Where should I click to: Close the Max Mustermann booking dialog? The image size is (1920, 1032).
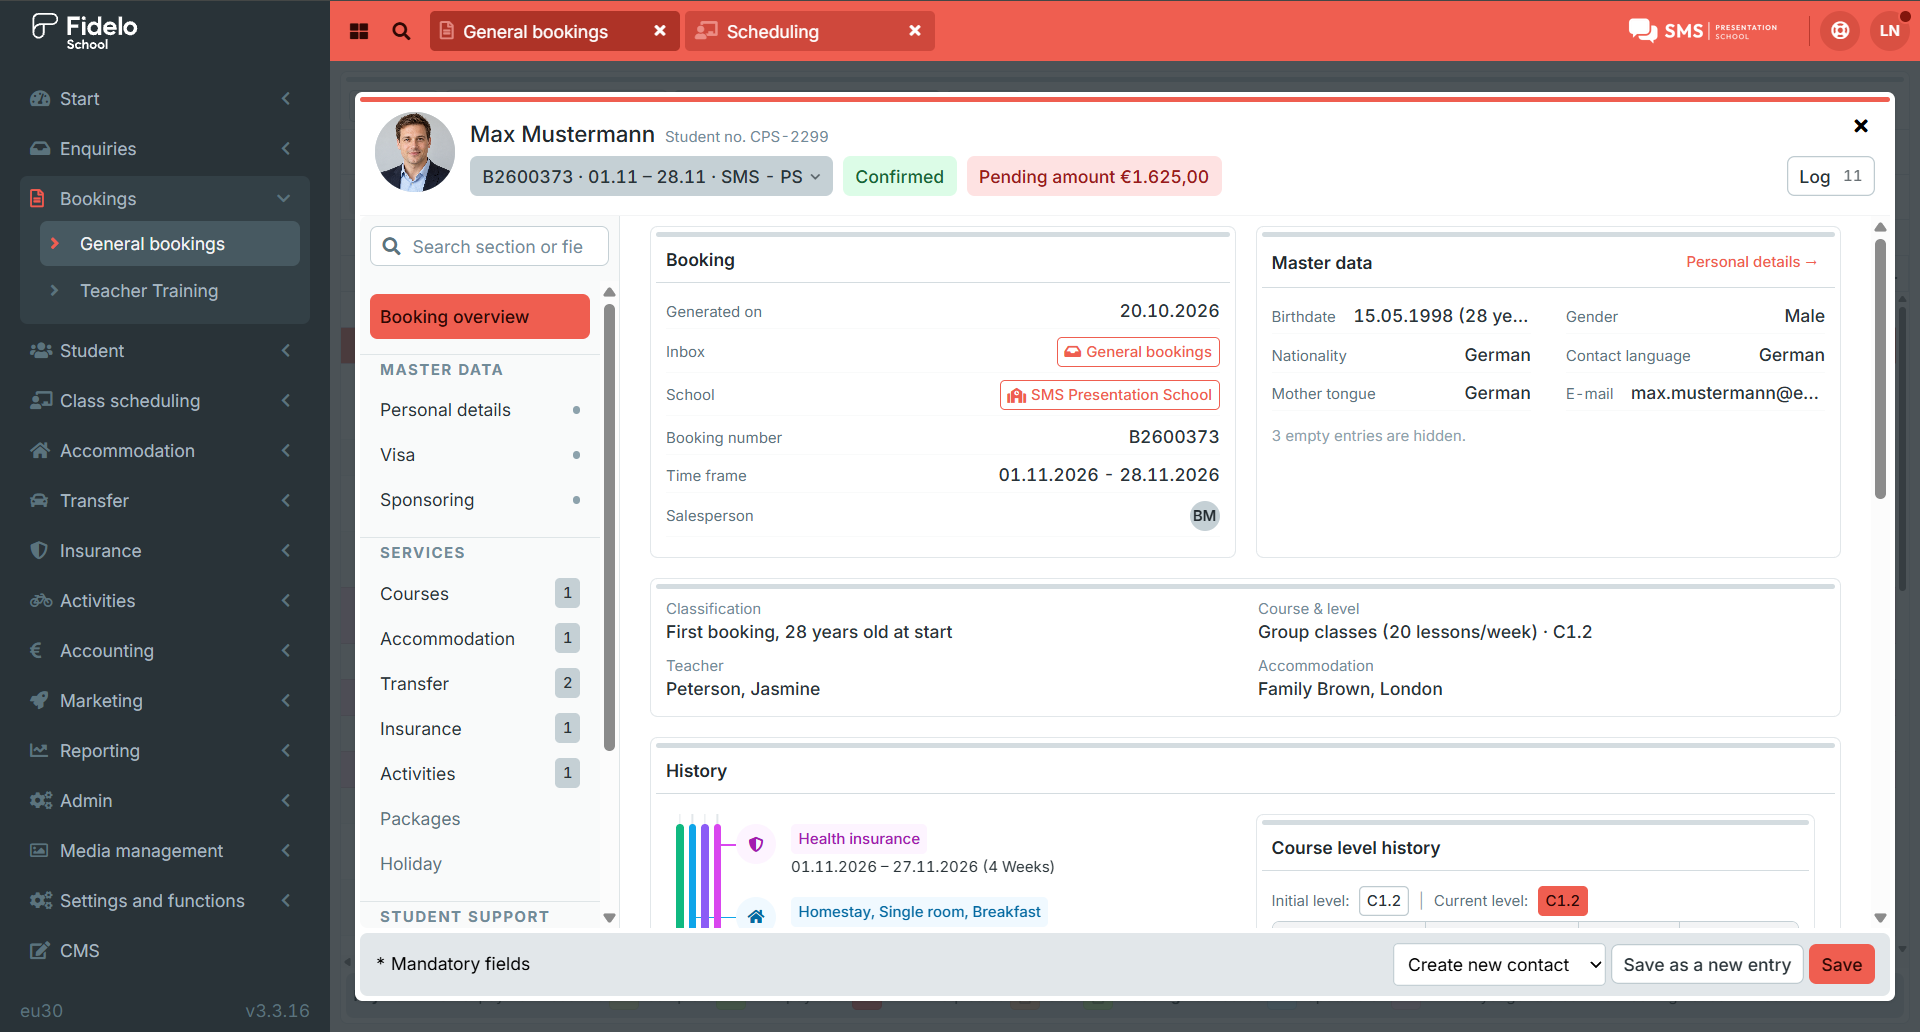(1861, 126)
